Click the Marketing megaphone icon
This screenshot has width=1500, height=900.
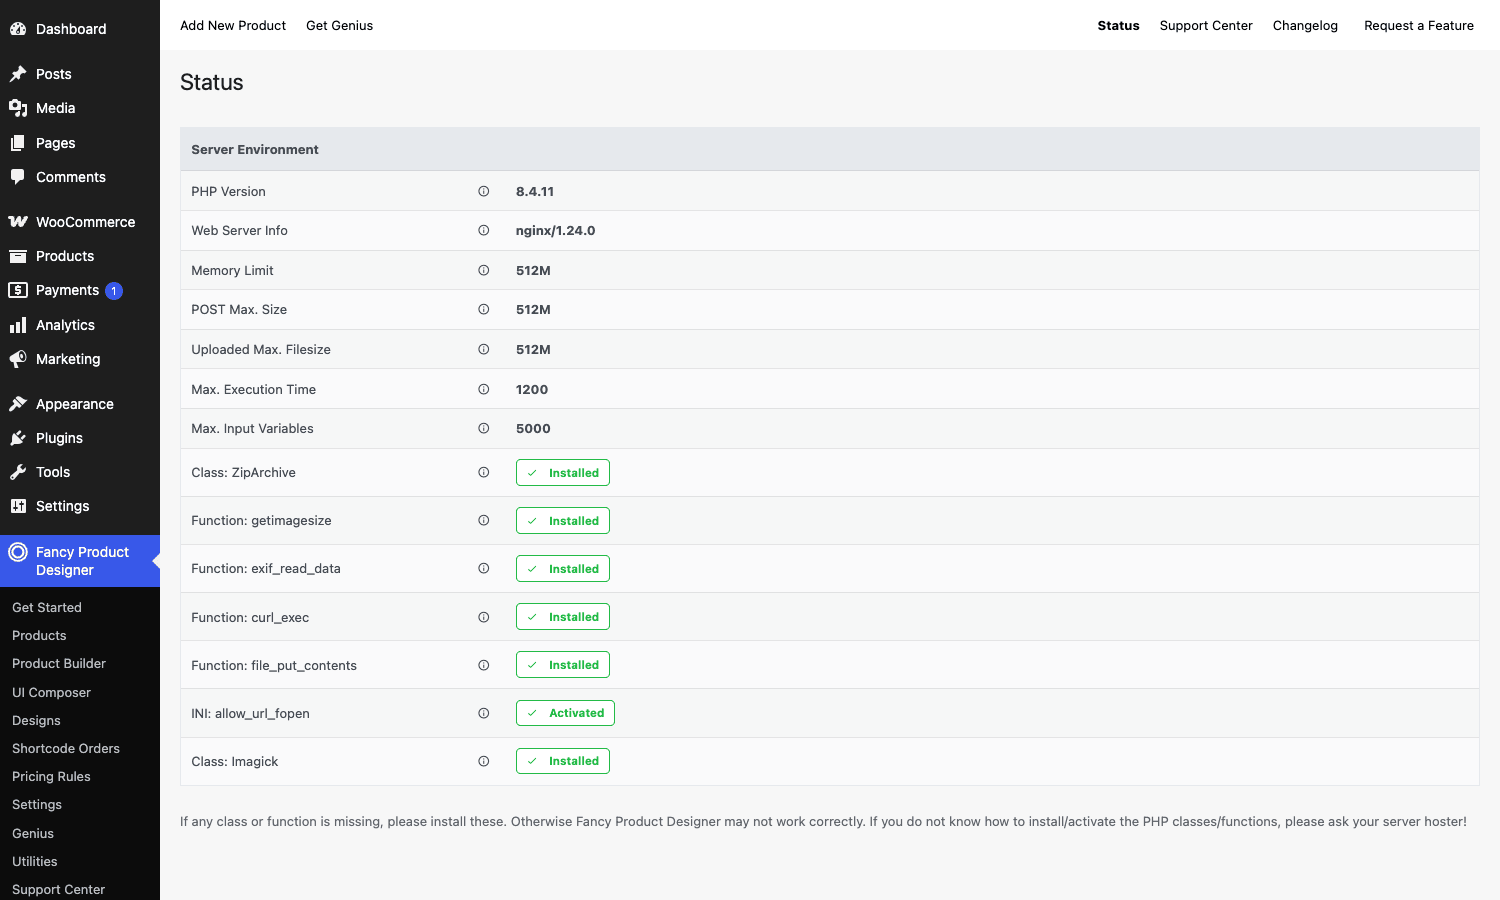coord(18,359)
